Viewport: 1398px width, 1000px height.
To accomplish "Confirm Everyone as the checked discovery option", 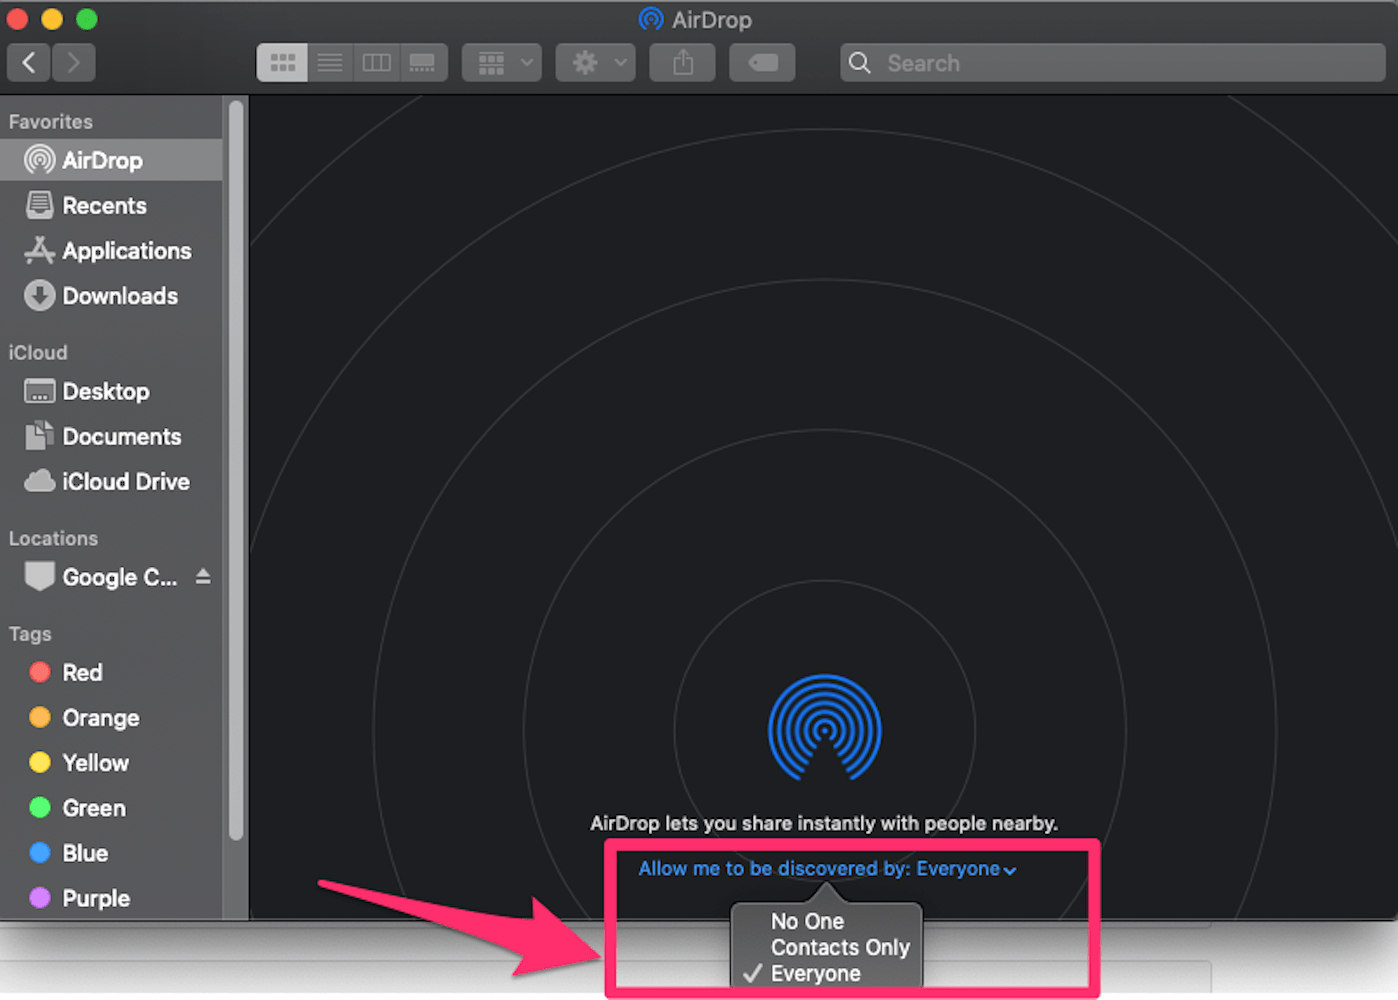I will point(815,973).
